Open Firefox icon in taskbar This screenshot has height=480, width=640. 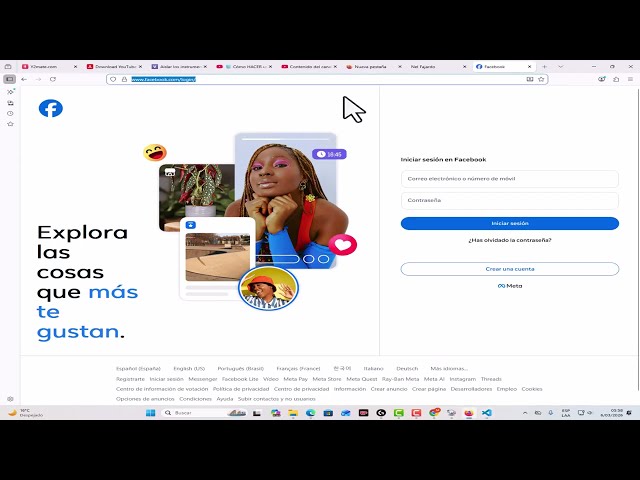pos(469,413)
